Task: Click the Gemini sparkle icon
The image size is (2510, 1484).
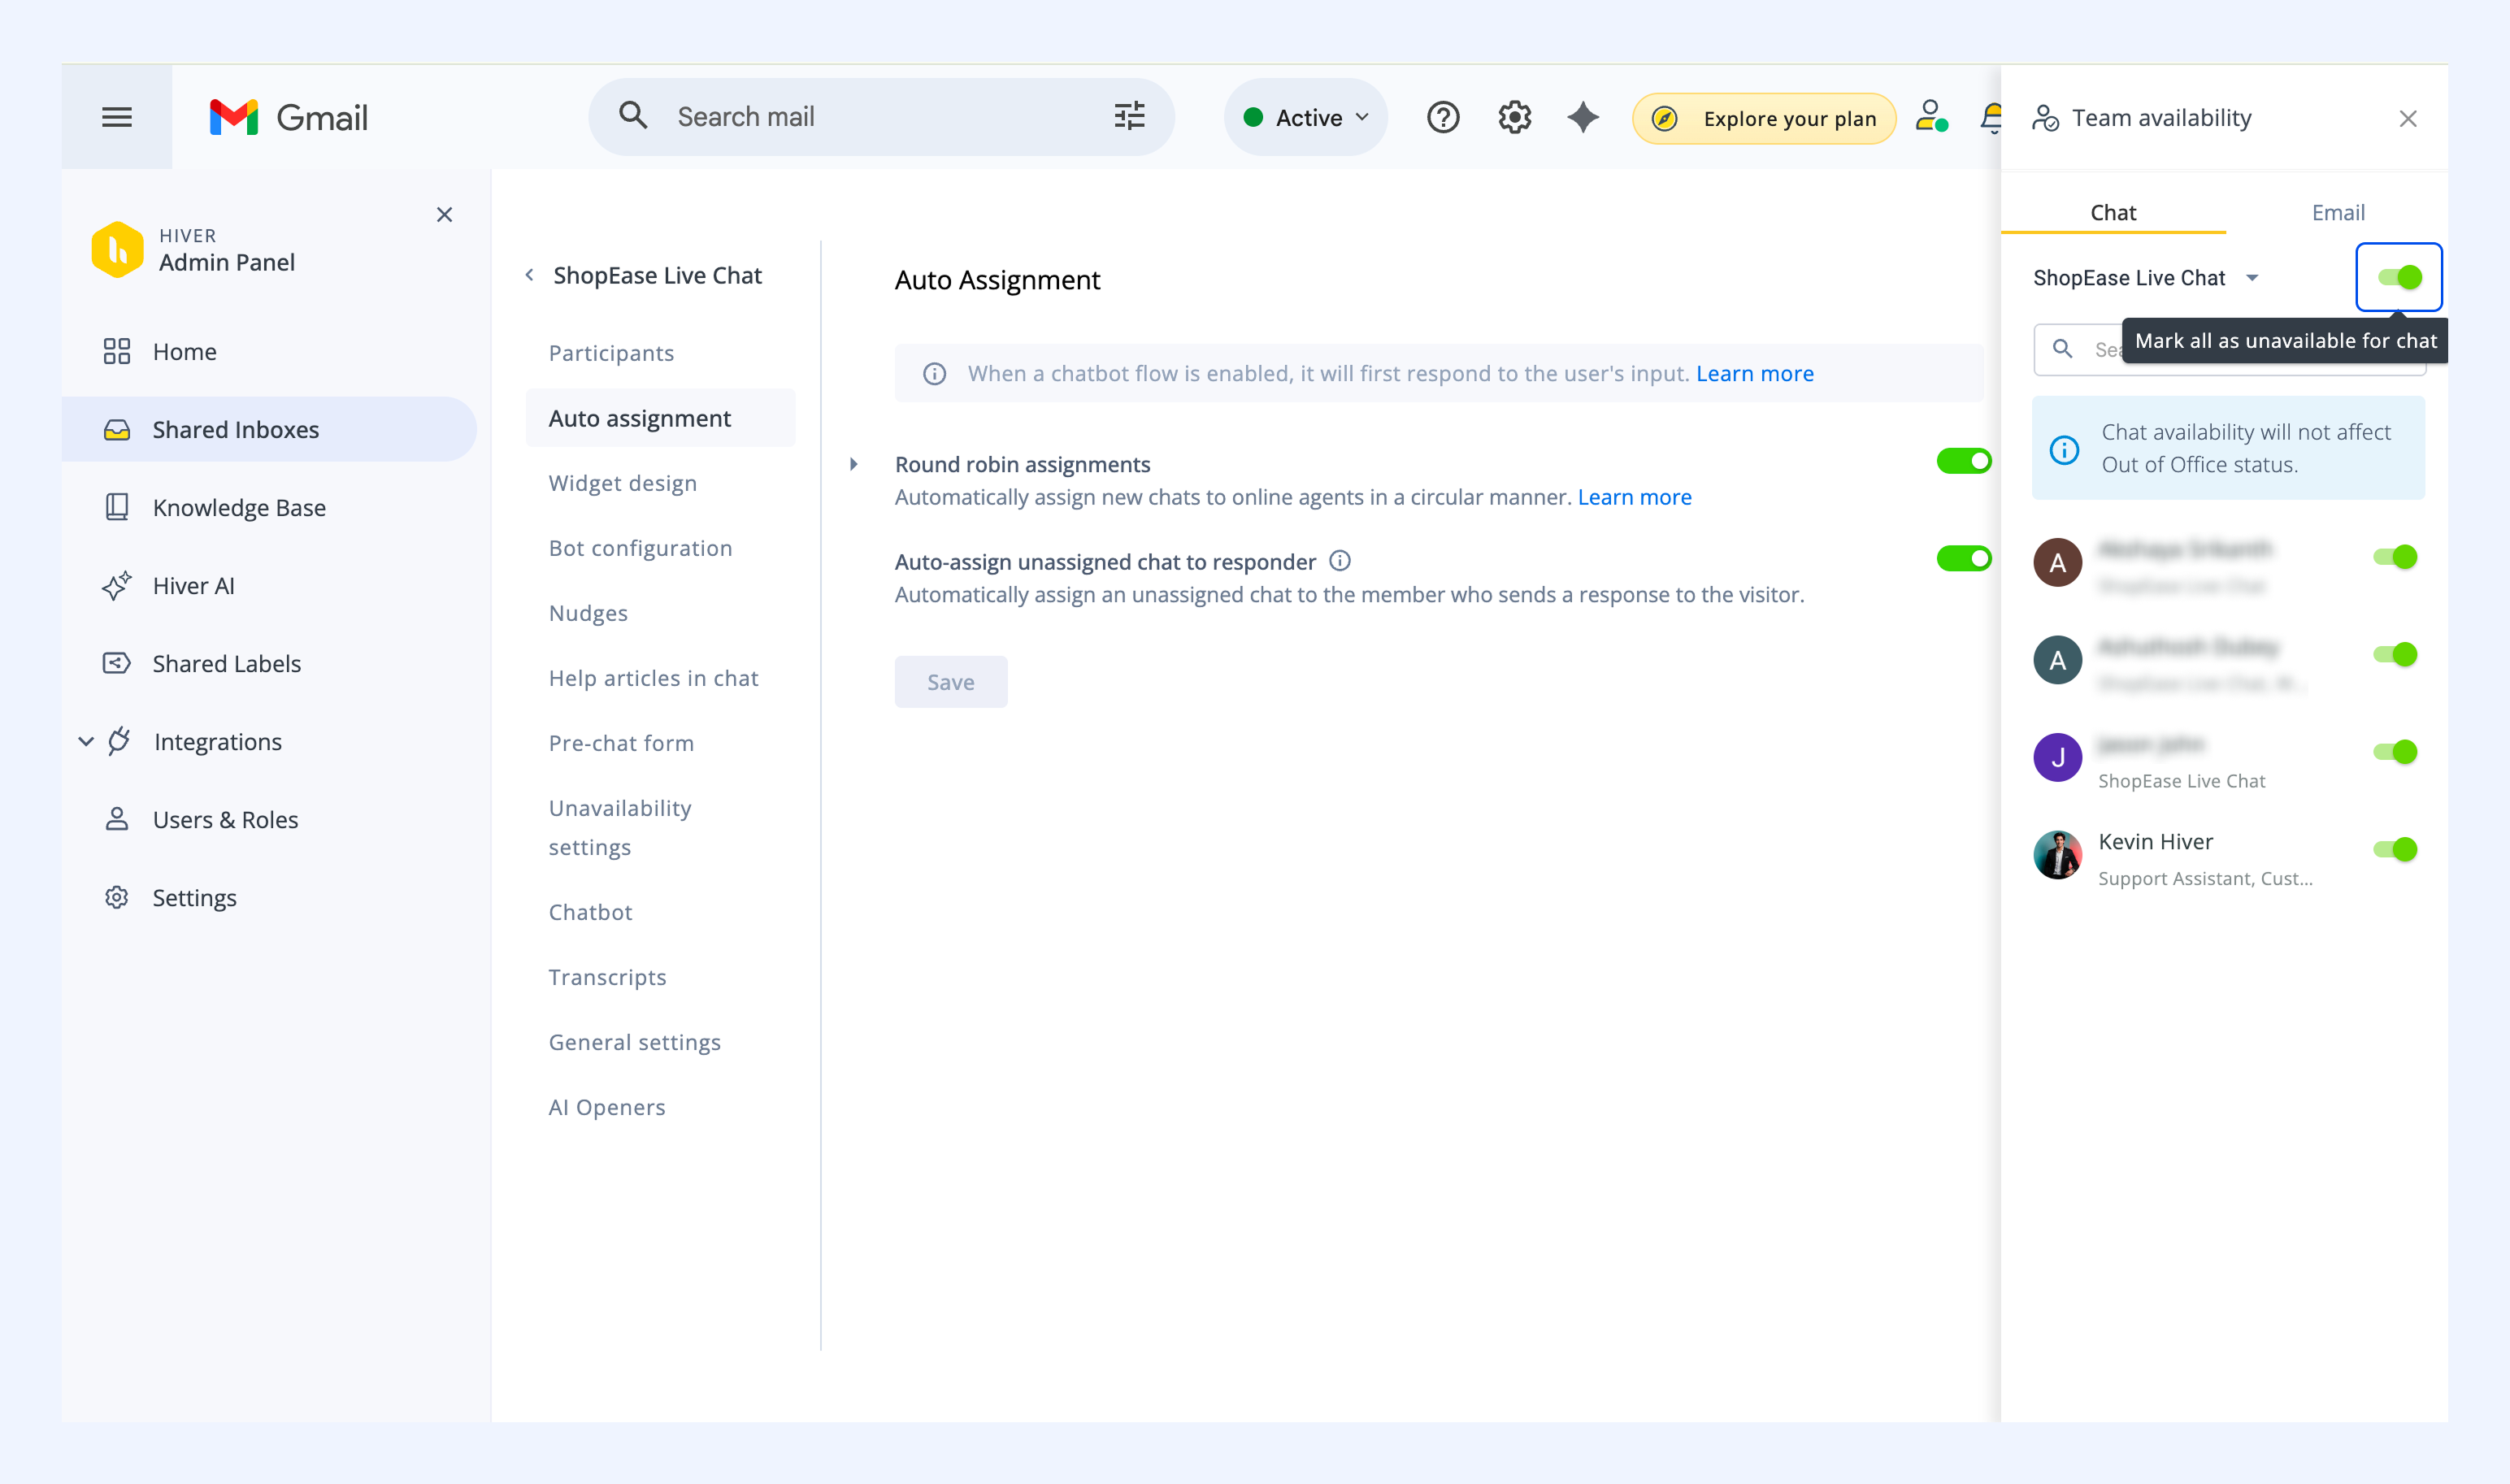Action: click(1583, 117)
